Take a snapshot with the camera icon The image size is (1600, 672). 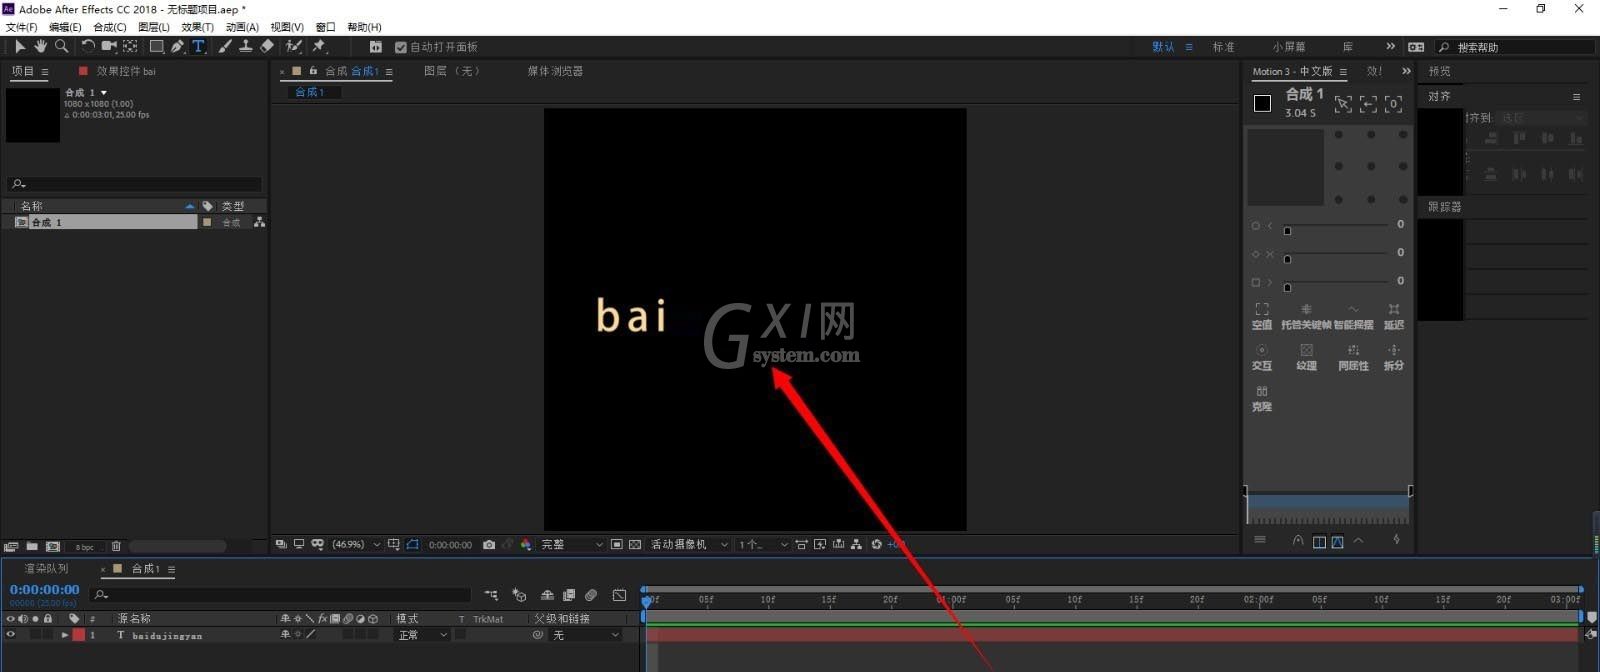(x=489, y=545)
